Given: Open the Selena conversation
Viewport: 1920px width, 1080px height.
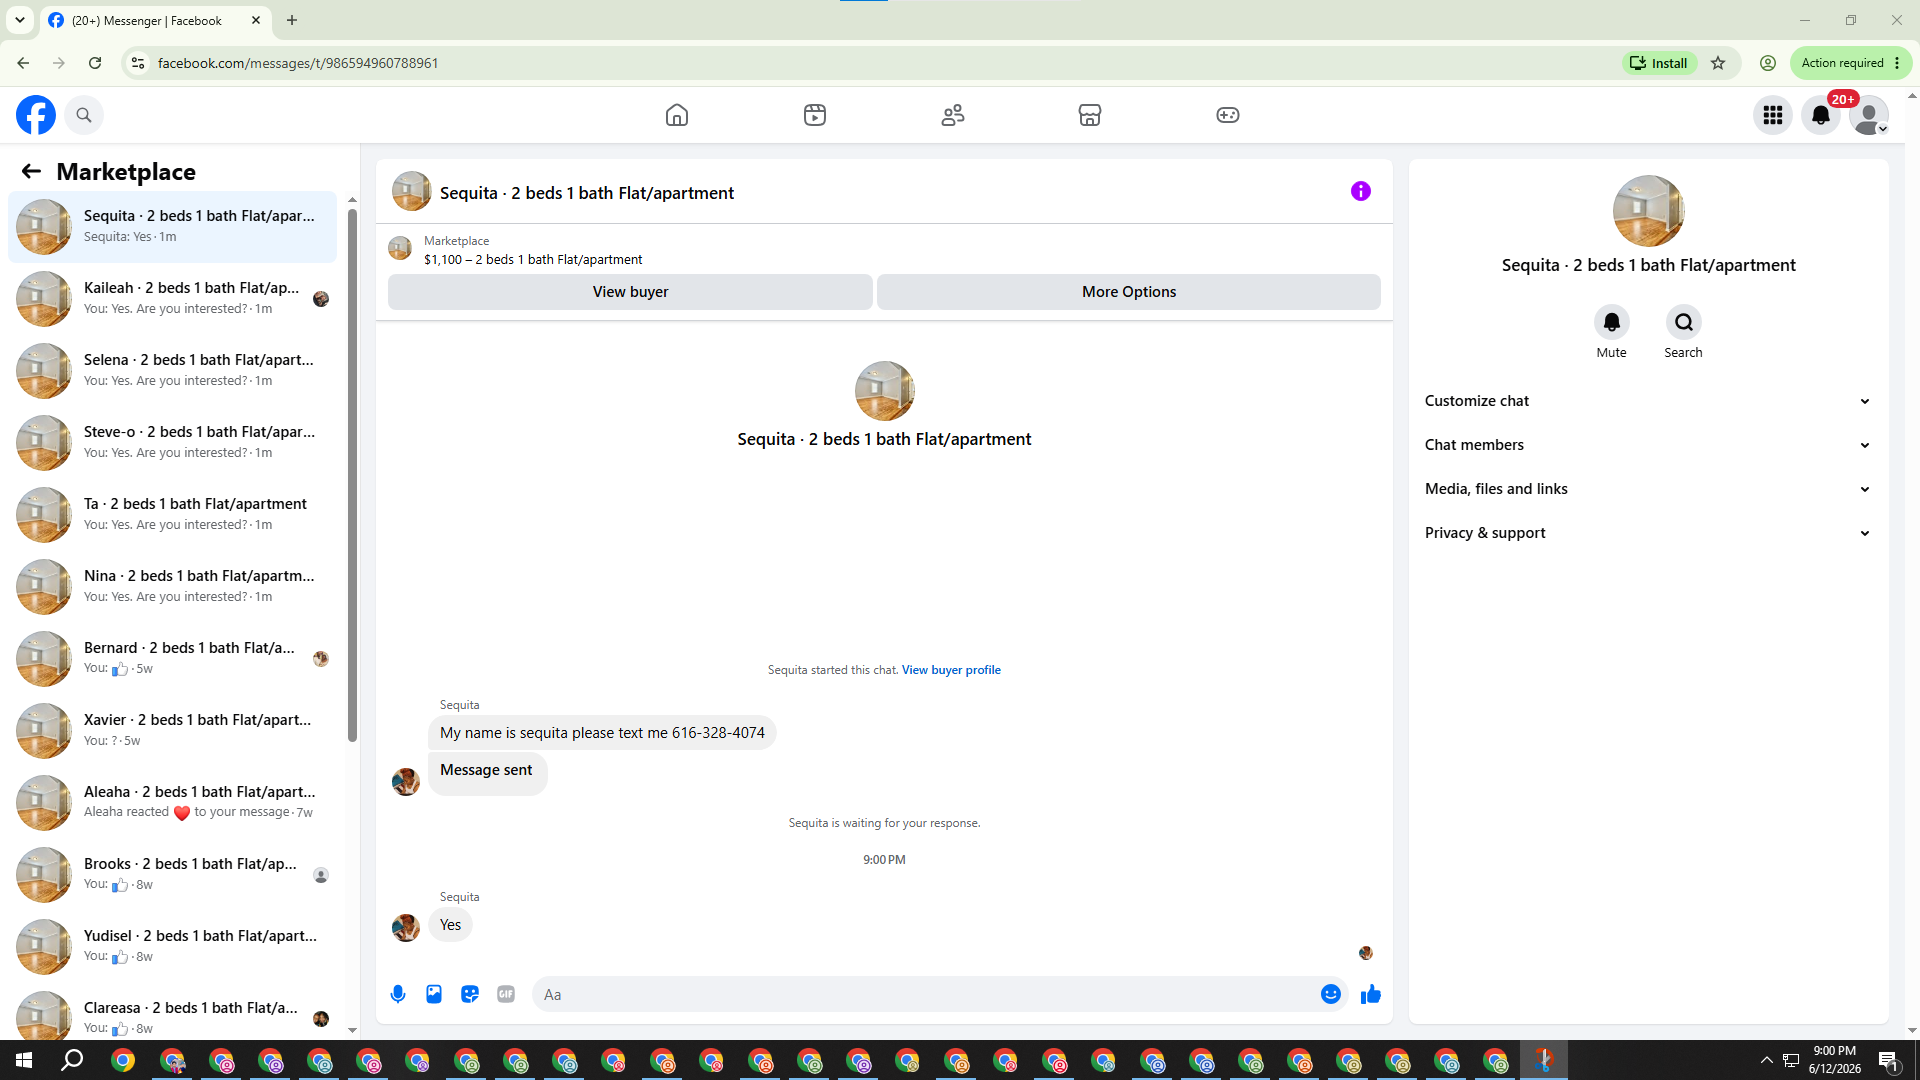Looking at the screenshot, I should tap(172, 371).
